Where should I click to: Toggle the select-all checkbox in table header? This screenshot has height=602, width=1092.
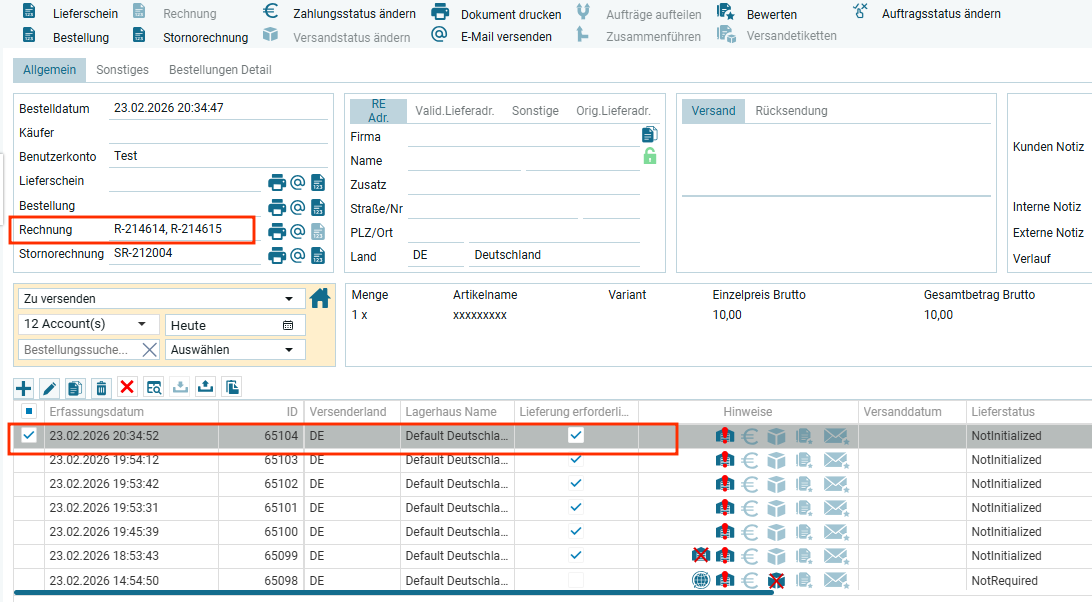[x=29, y=411]
